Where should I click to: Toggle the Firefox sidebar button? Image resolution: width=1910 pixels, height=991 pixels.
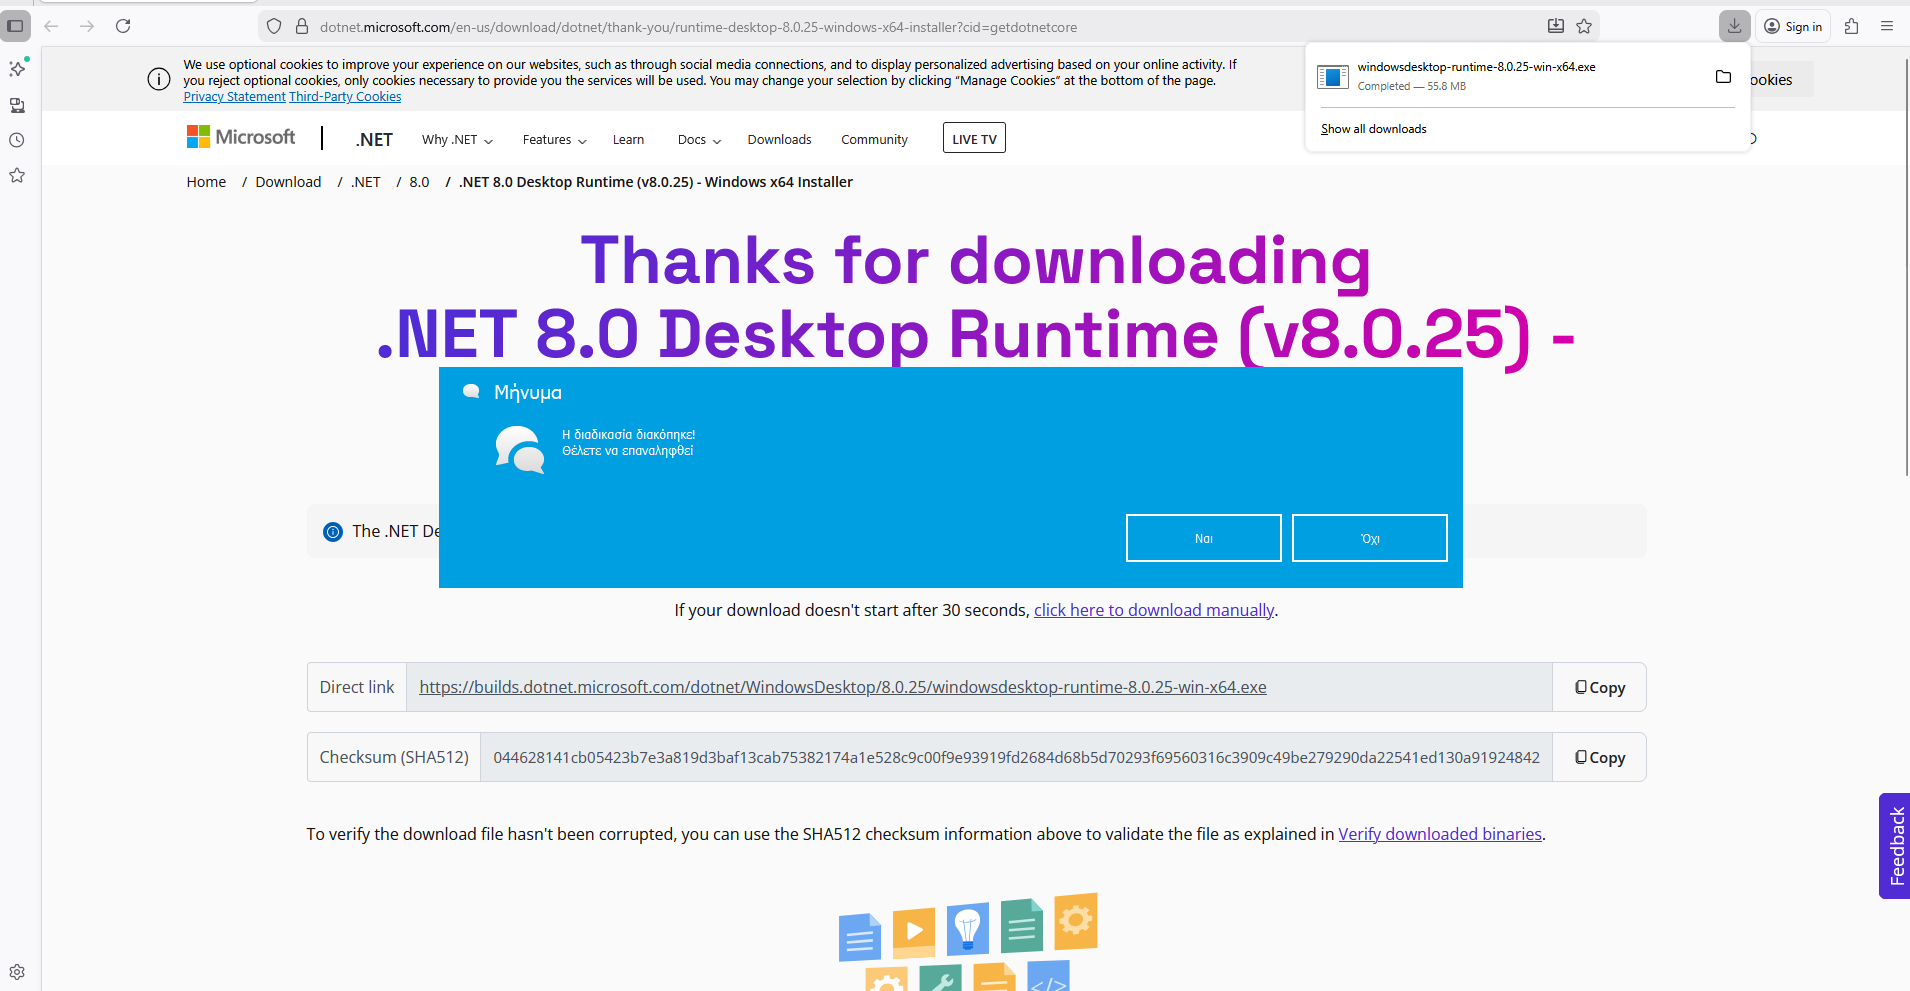(15, 26)
